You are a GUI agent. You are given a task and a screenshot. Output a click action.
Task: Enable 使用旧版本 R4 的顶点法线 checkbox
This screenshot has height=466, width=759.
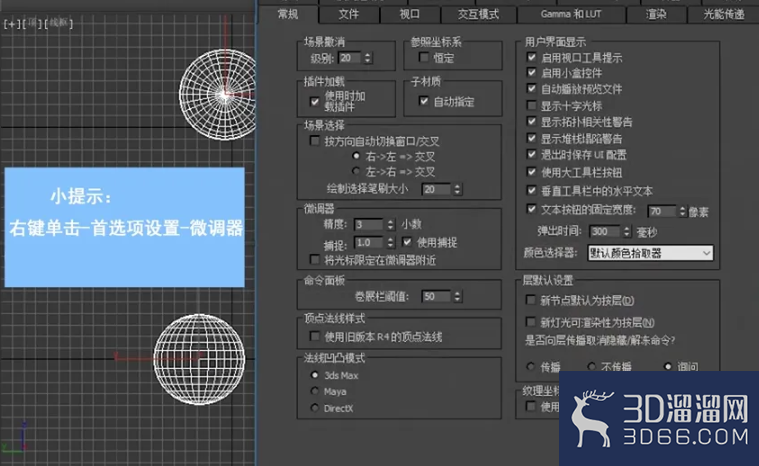[x=315, y=336]
